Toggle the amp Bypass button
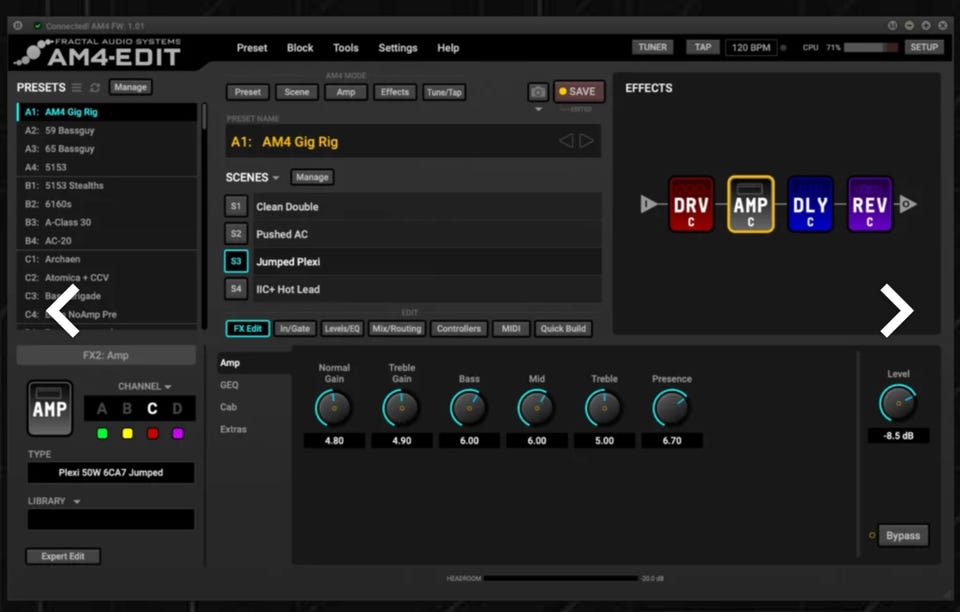The image size is (960, 612). pos(902,536)
